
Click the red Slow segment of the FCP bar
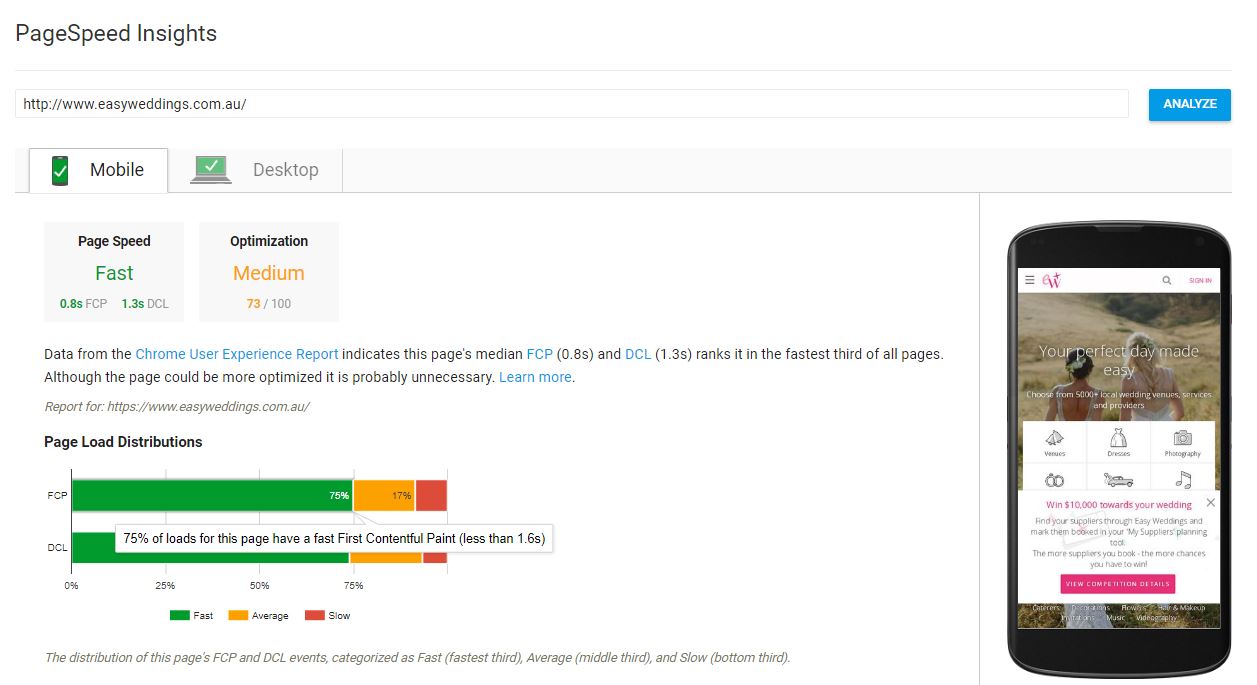point(431,495)
